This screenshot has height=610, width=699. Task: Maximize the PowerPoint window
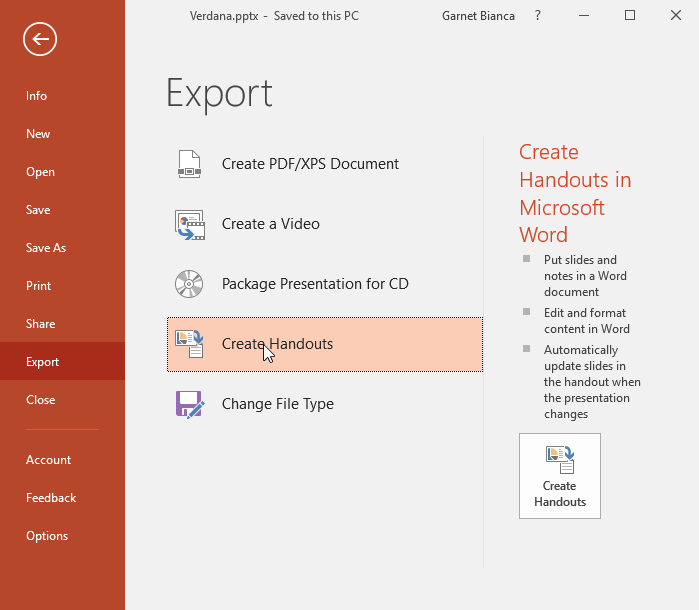(x=630, y=16)
